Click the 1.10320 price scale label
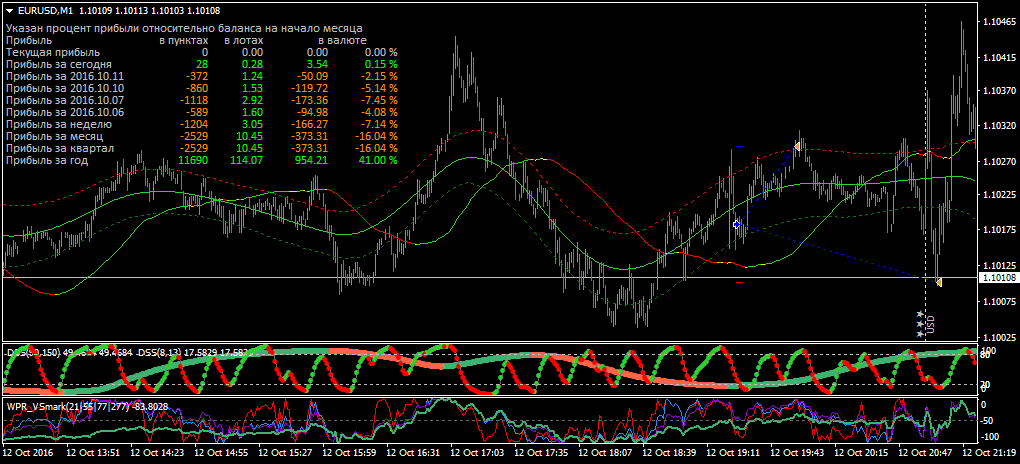 coord(1000,125)
